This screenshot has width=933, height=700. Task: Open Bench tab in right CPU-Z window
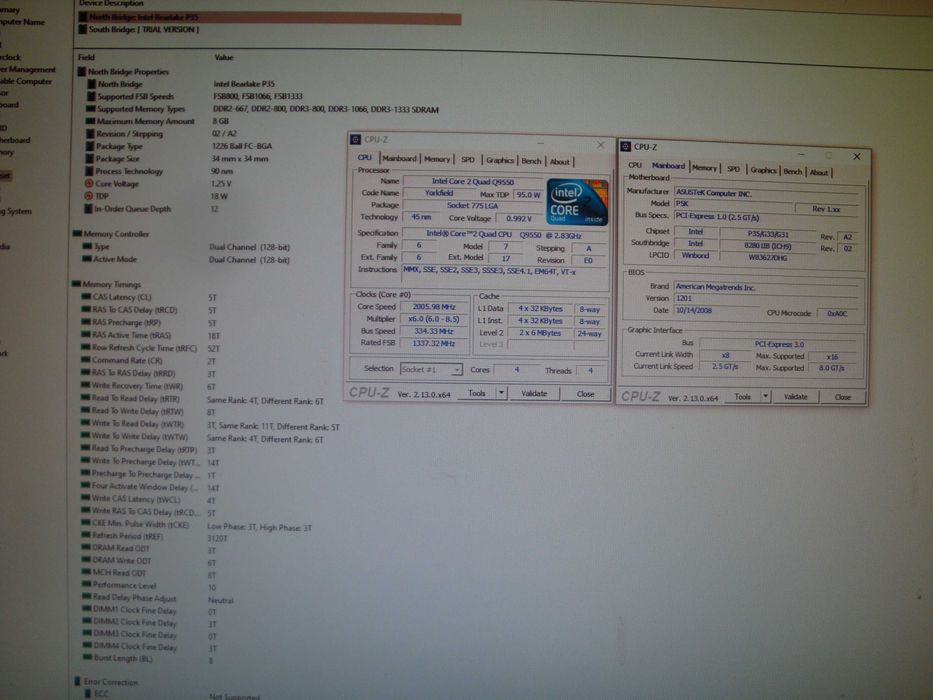pyautogui.click(x=793, y=171)
